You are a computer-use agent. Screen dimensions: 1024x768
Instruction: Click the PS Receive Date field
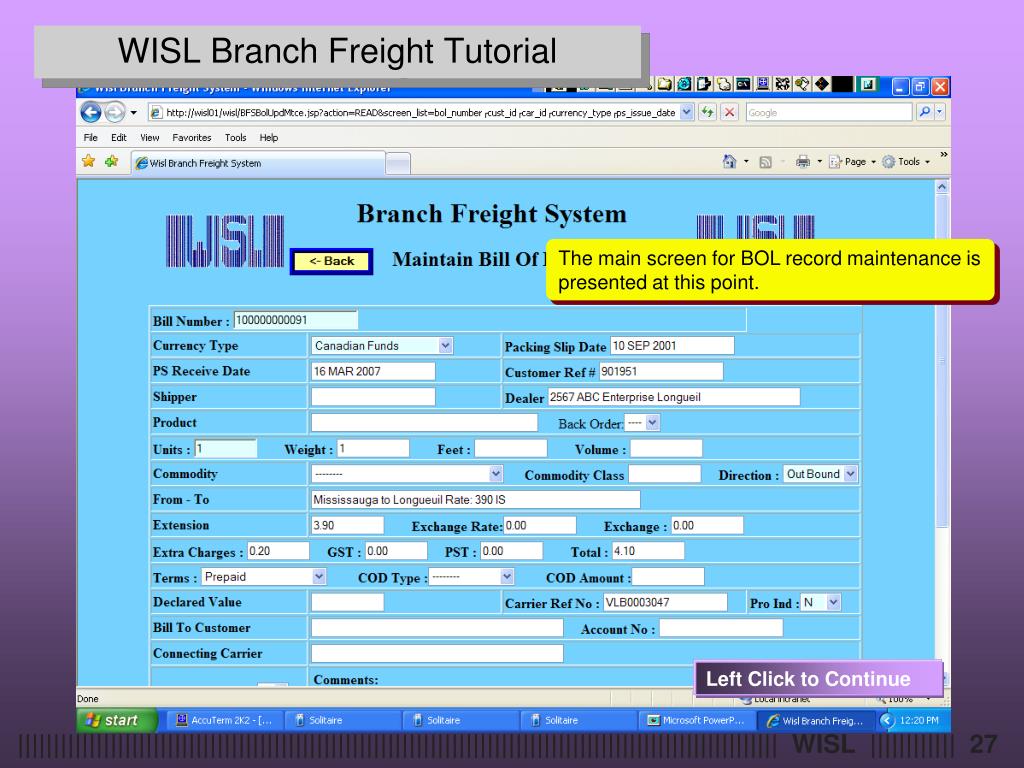click(373, 372)
